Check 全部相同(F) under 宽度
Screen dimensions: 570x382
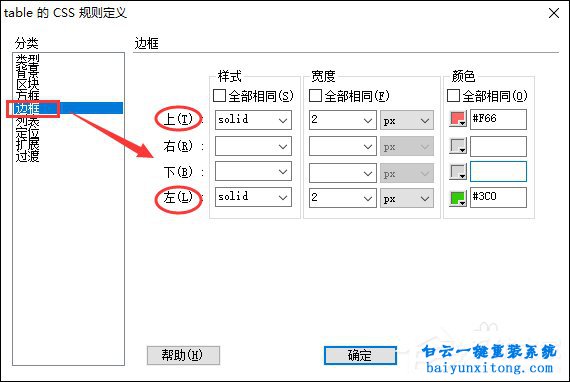pyautogui.click(x=315, y=96)
